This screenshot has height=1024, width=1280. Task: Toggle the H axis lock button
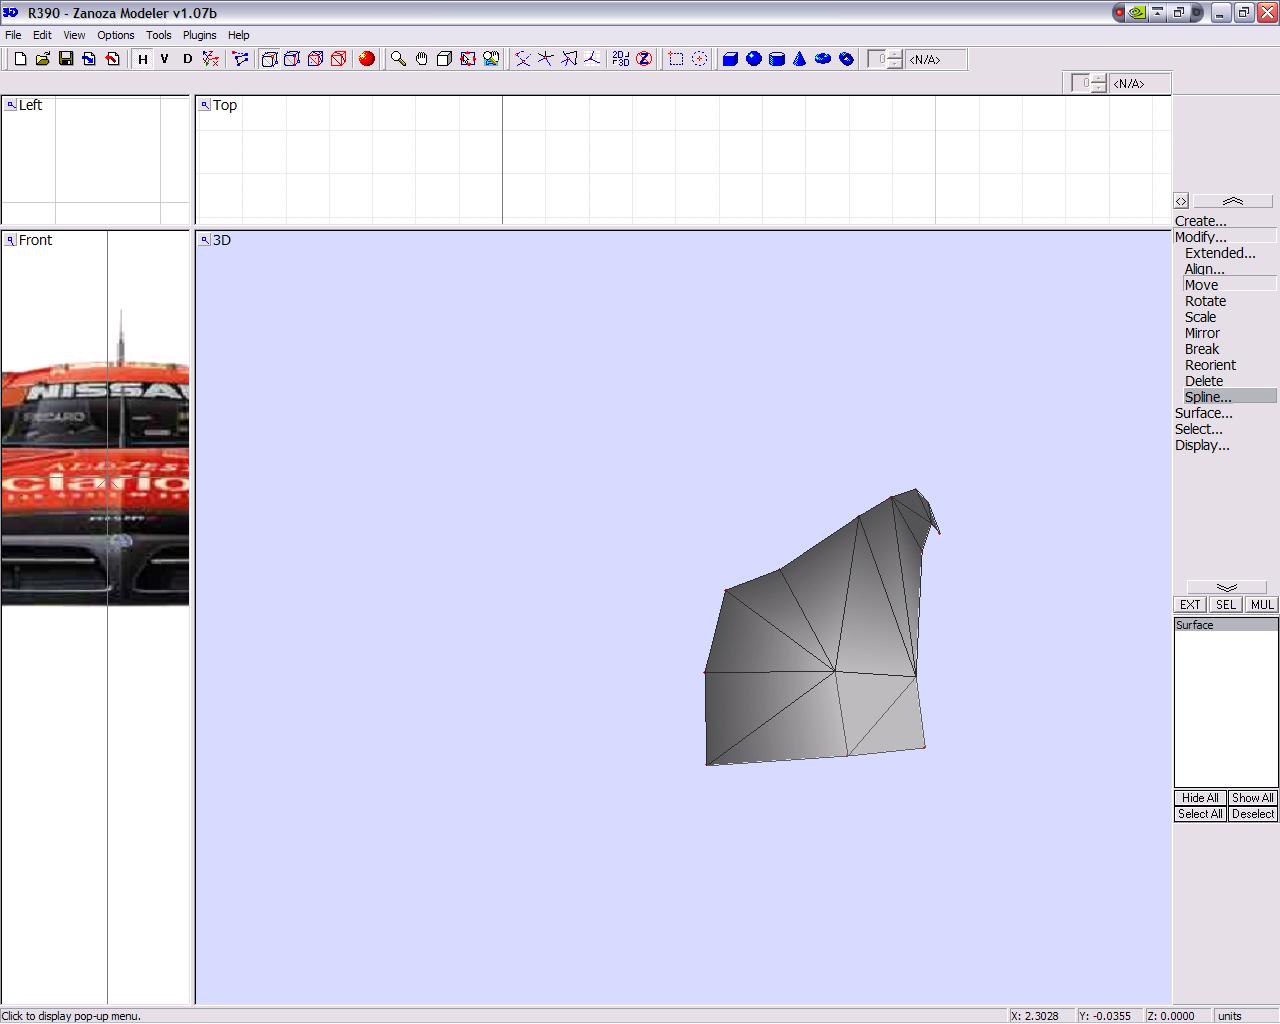[143, 59]
